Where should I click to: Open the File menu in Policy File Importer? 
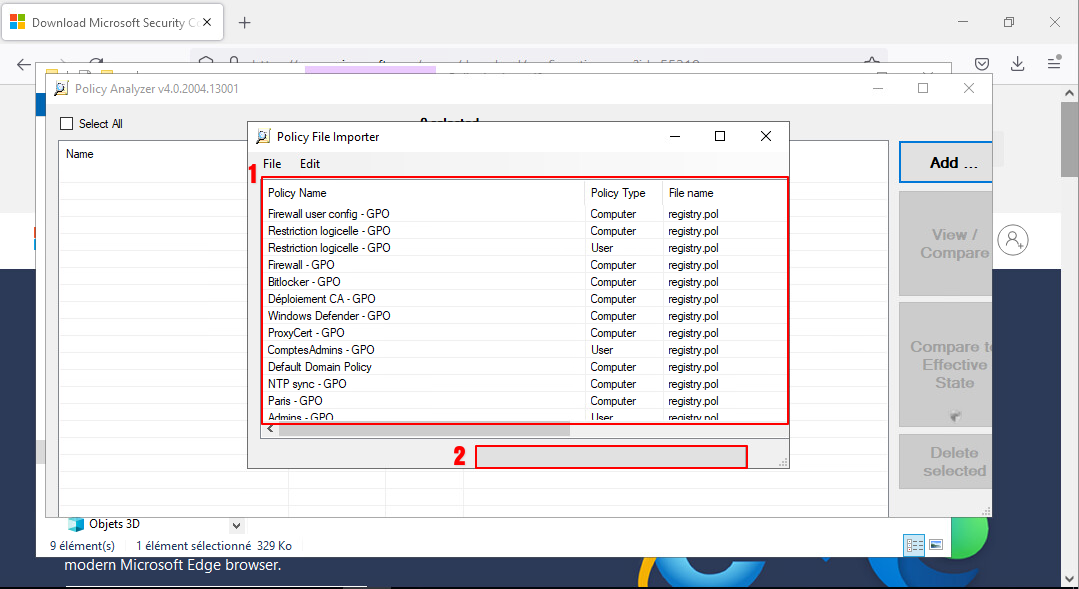click(x=272, y=164)
